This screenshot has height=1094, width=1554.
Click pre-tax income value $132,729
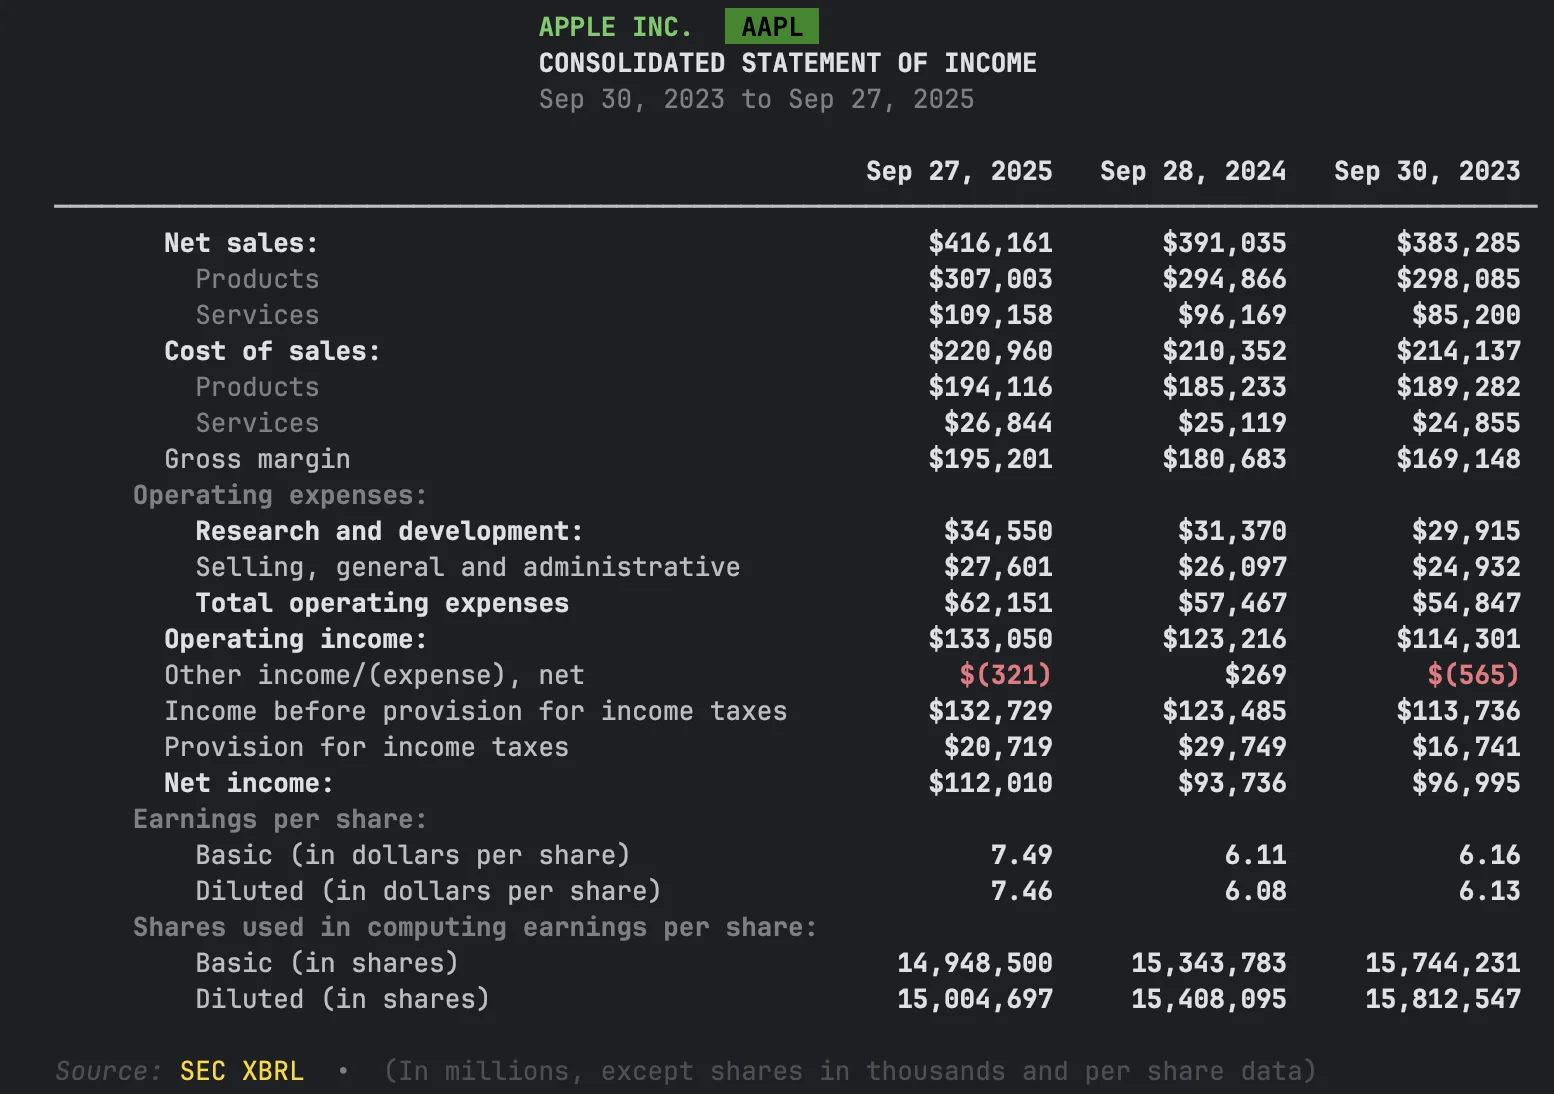990,711
